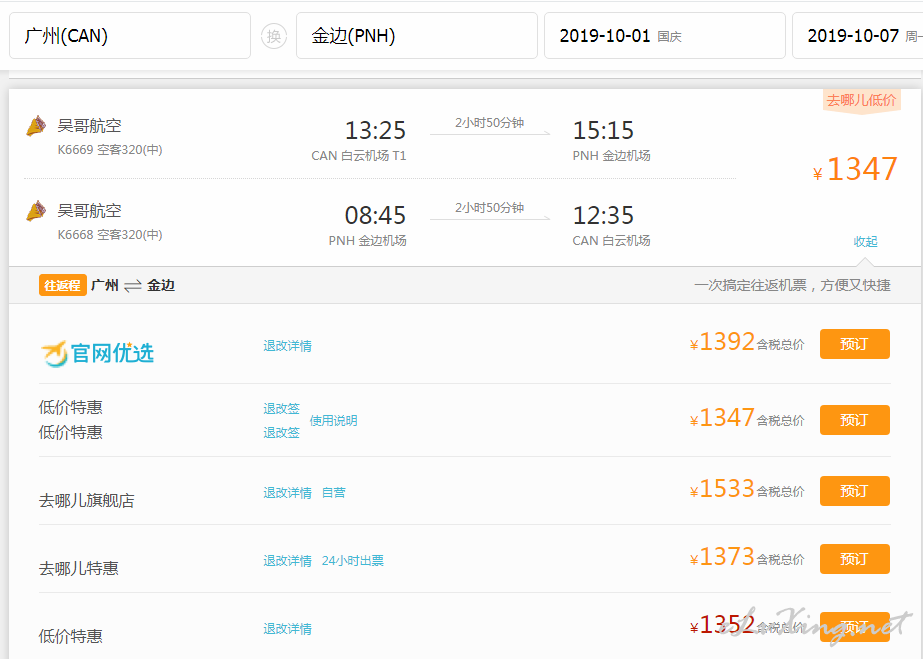The image size is (923, 659).
Task: Collapse the fare list with 收起
Action: (x=865, y=241)
